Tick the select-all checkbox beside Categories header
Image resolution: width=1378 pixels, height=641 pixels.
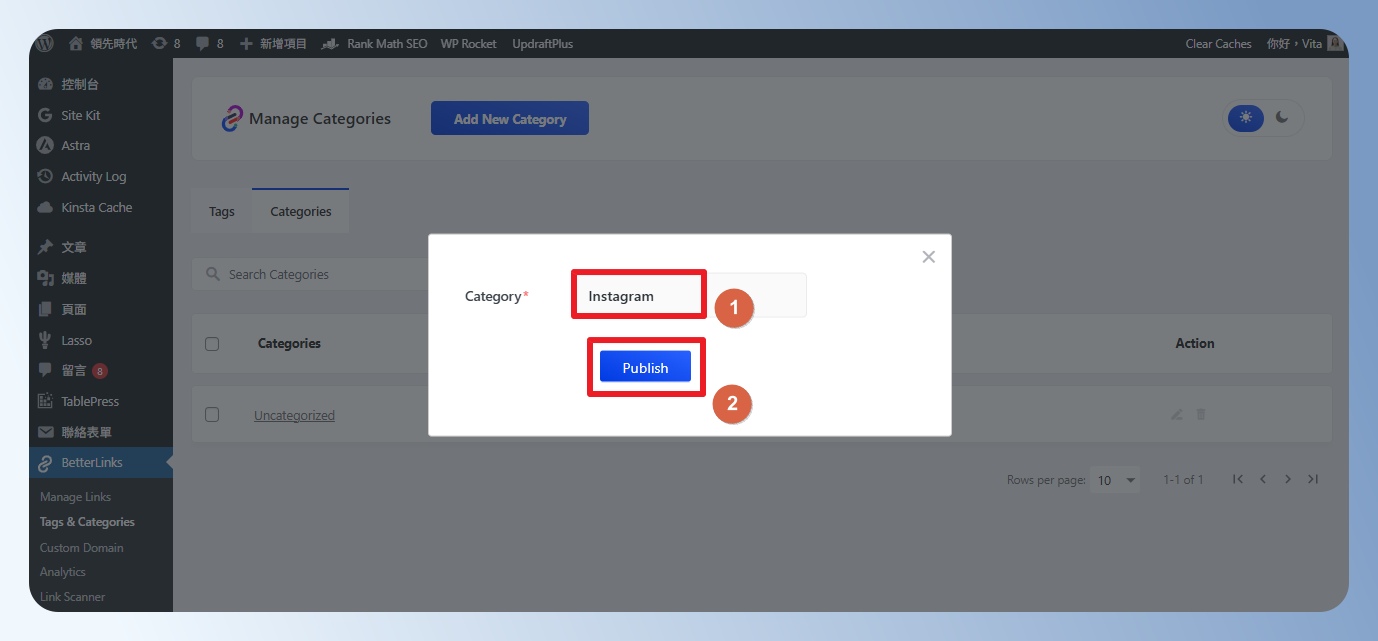click(x=212, y=344)
